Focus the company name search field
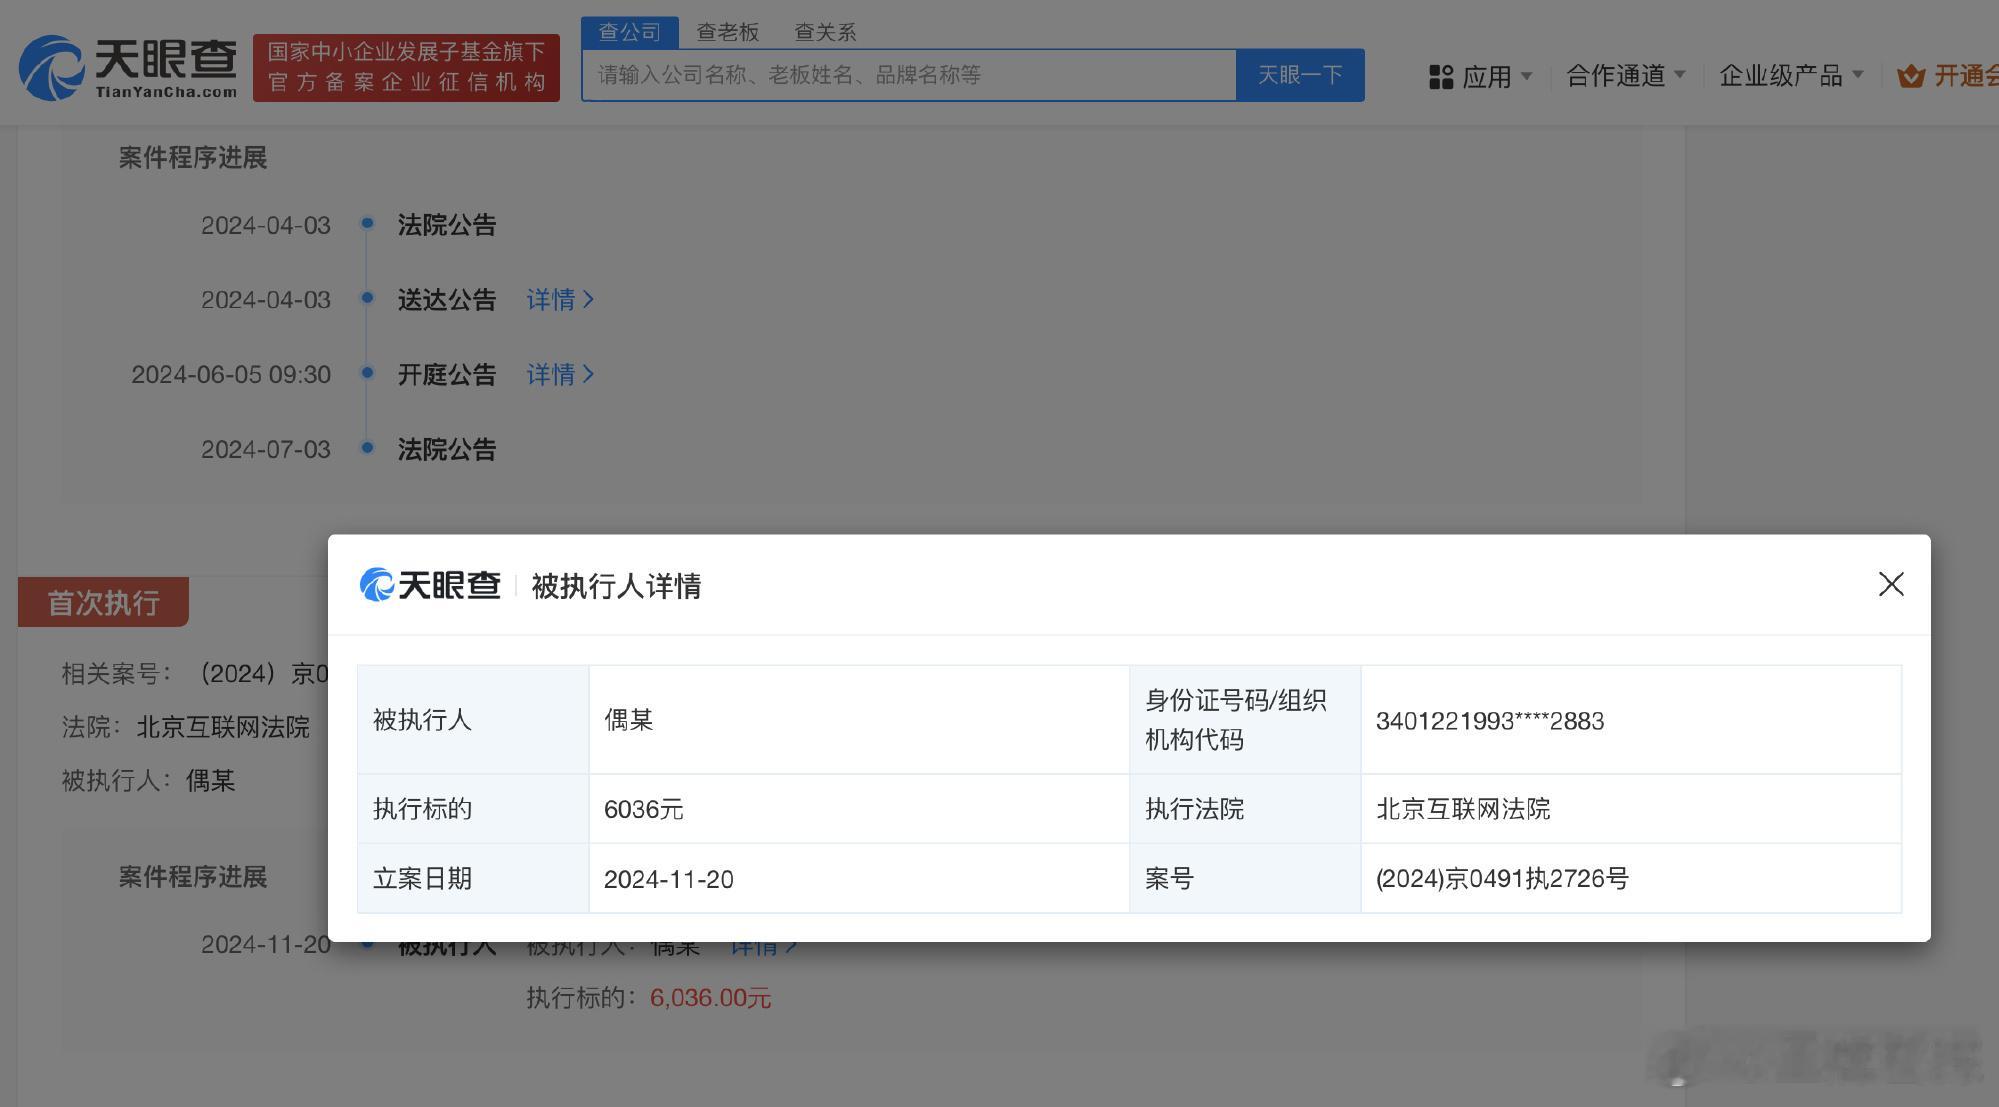Screen dimensions: 1999x1107 click(909, 75)
